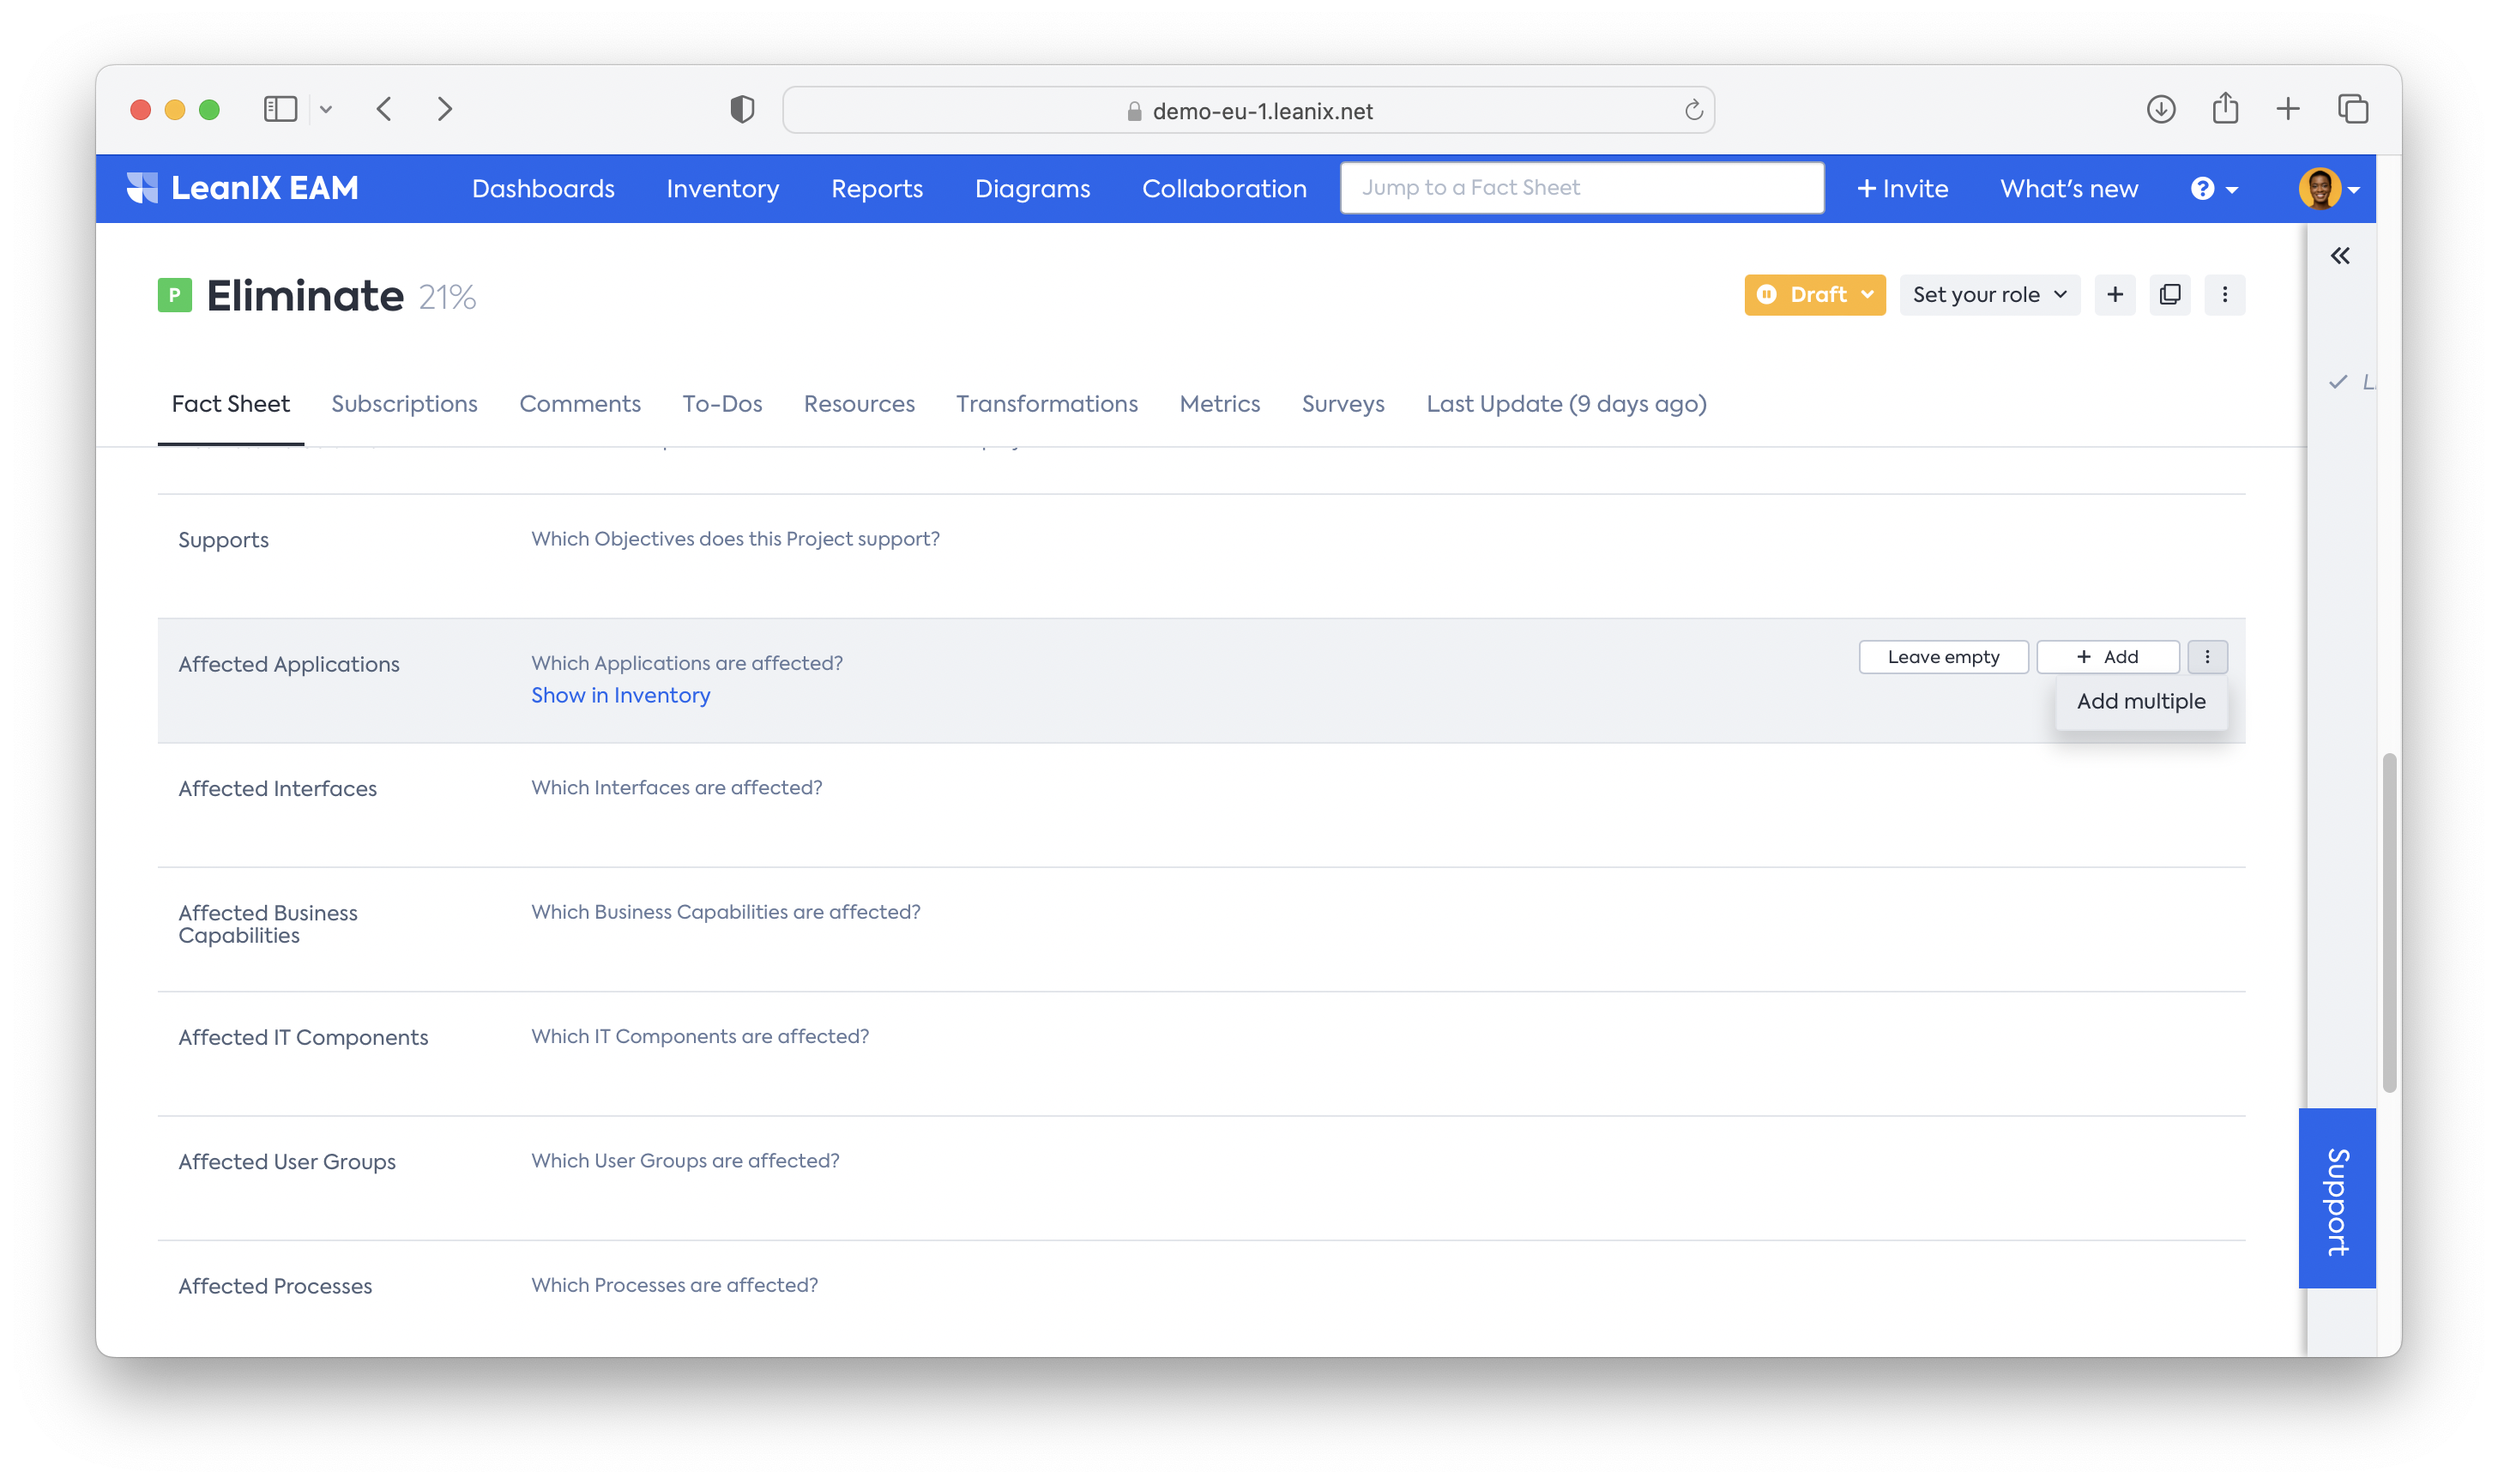Click Safari share icon
The height and width of the screenshot is (1484, 2498).
(2224, 109)
